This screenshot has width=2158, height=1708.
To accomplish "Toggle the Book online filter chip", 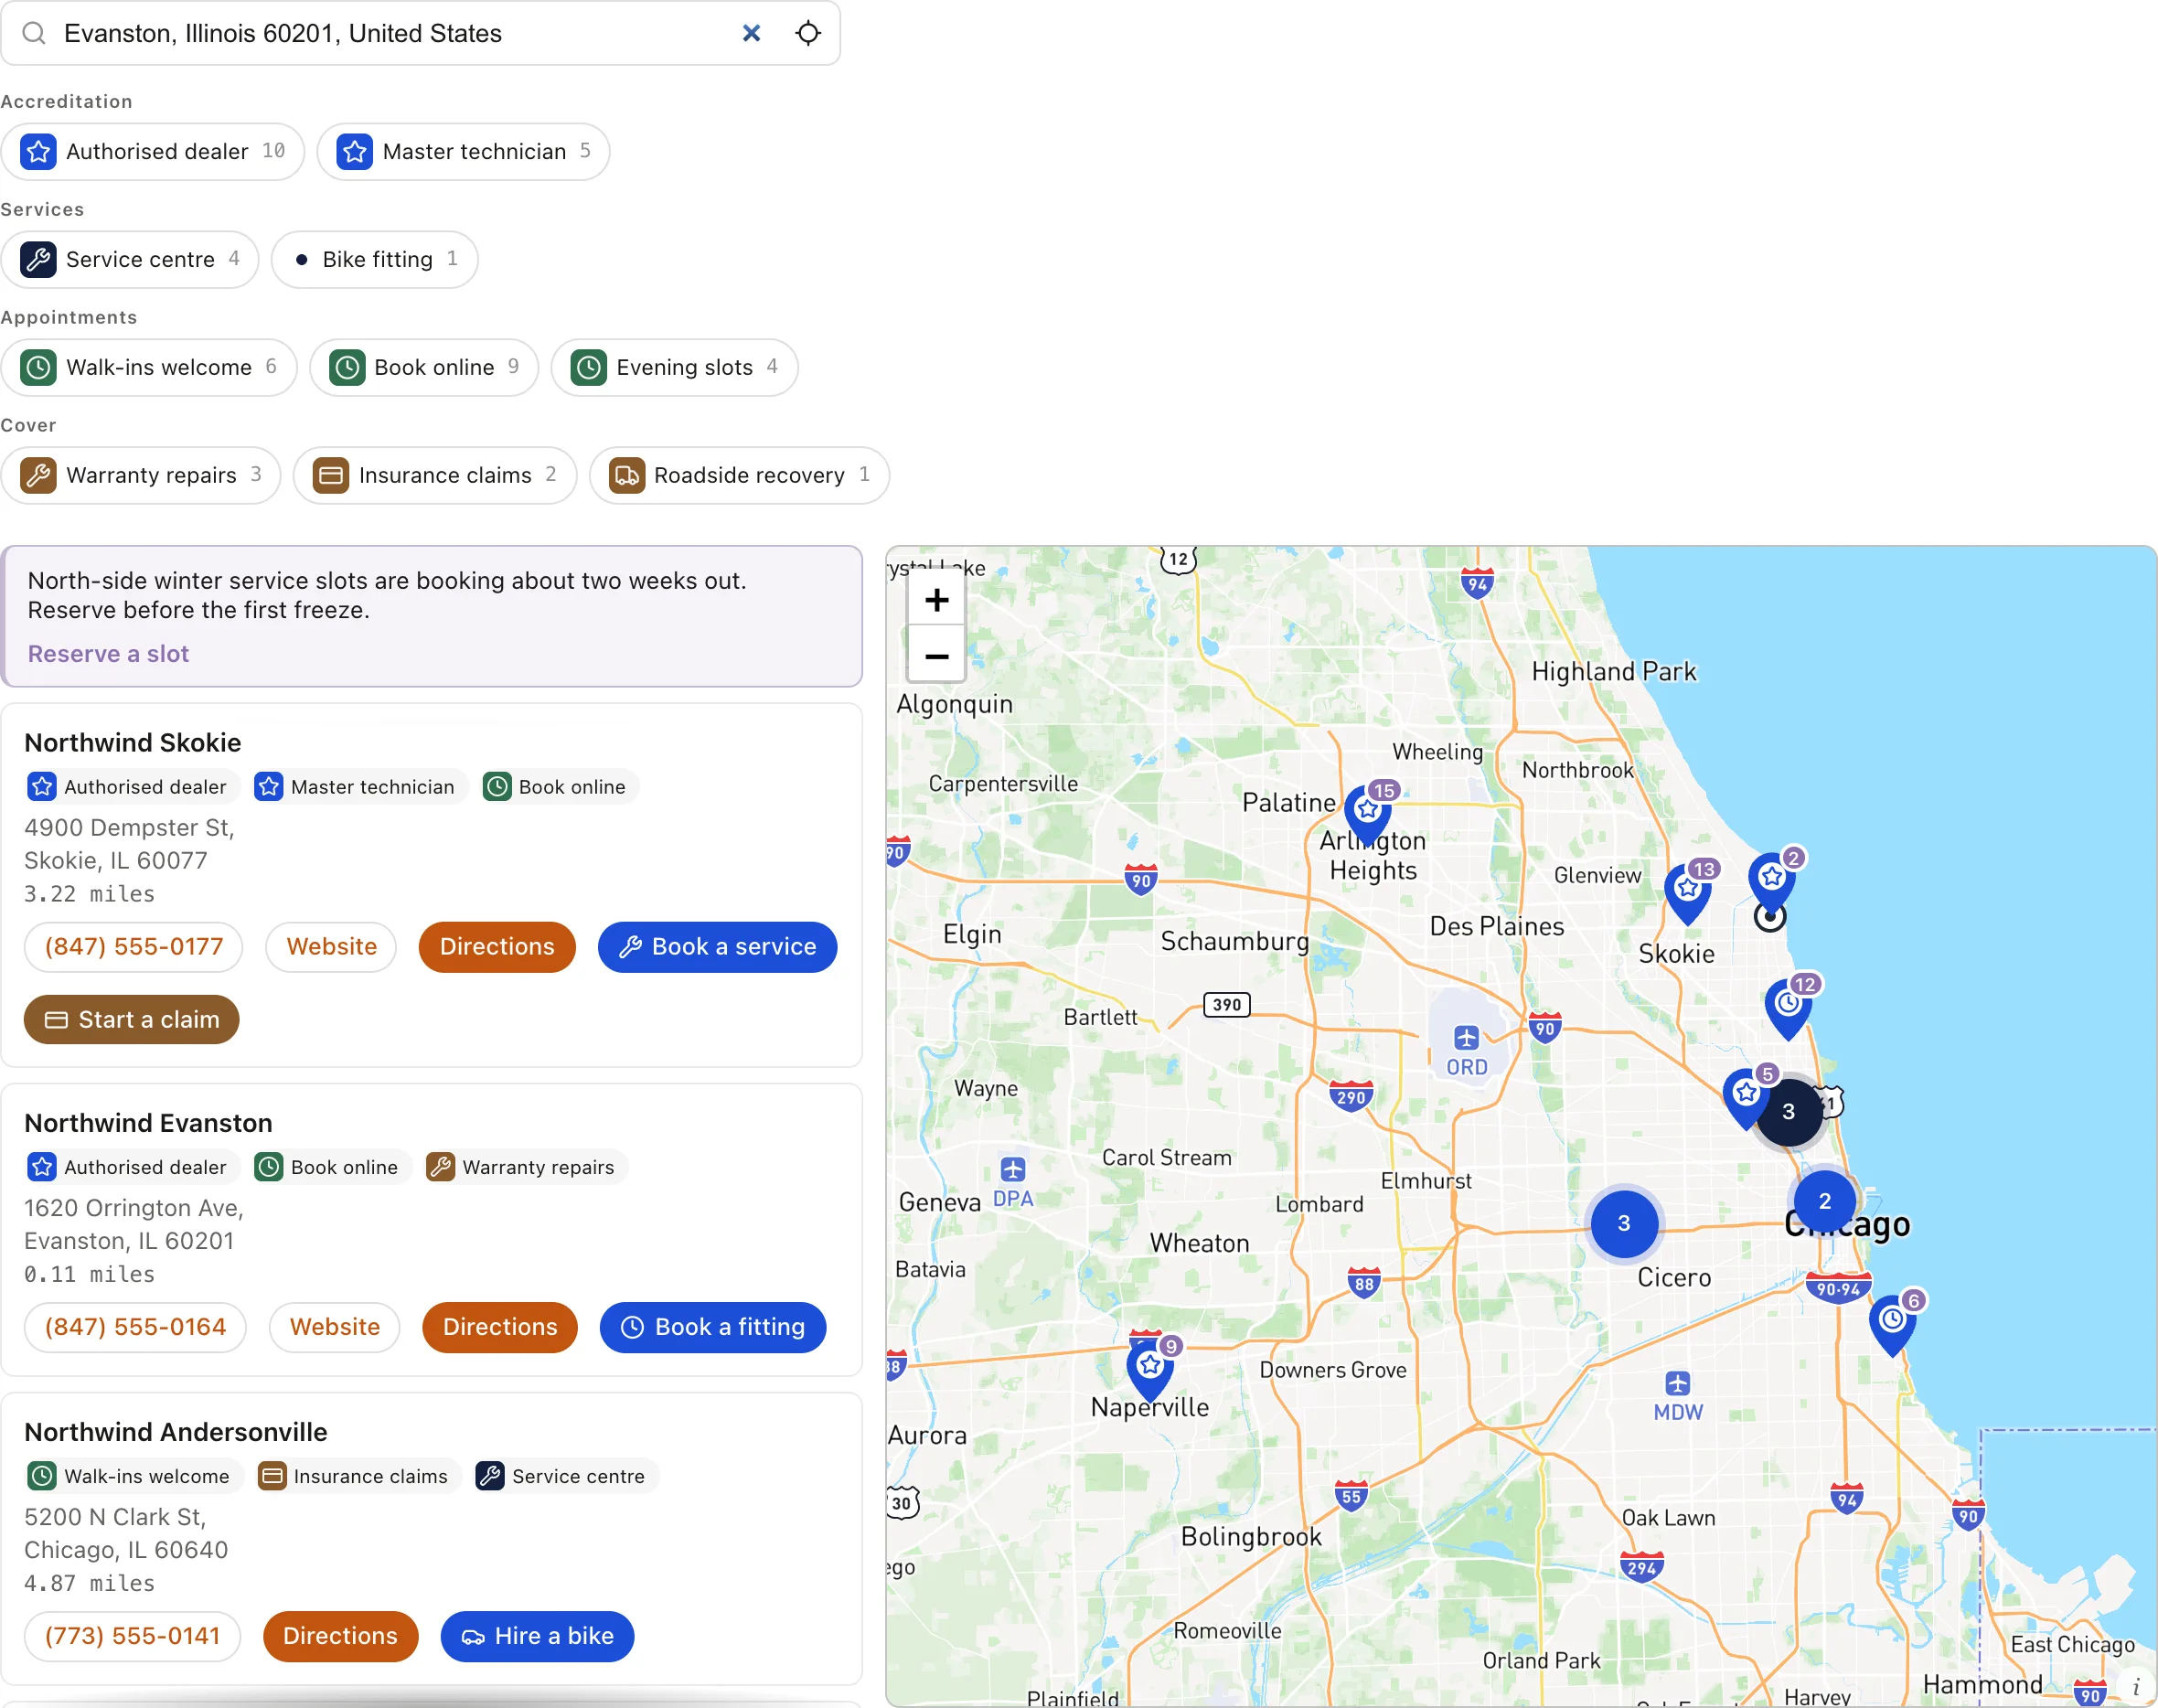I will pos(424,367).
